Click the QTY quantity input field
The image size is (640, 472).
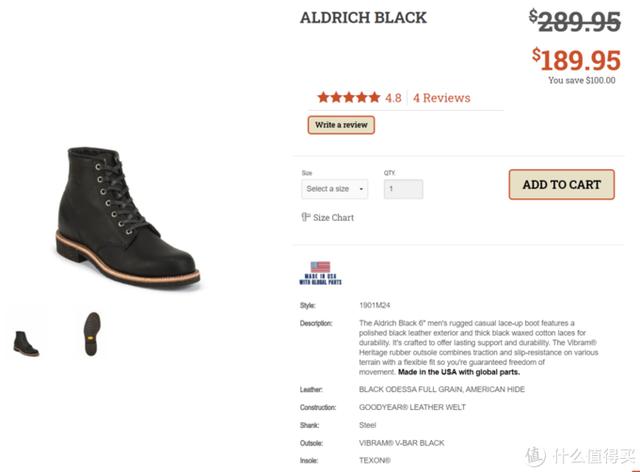(403, 189)
